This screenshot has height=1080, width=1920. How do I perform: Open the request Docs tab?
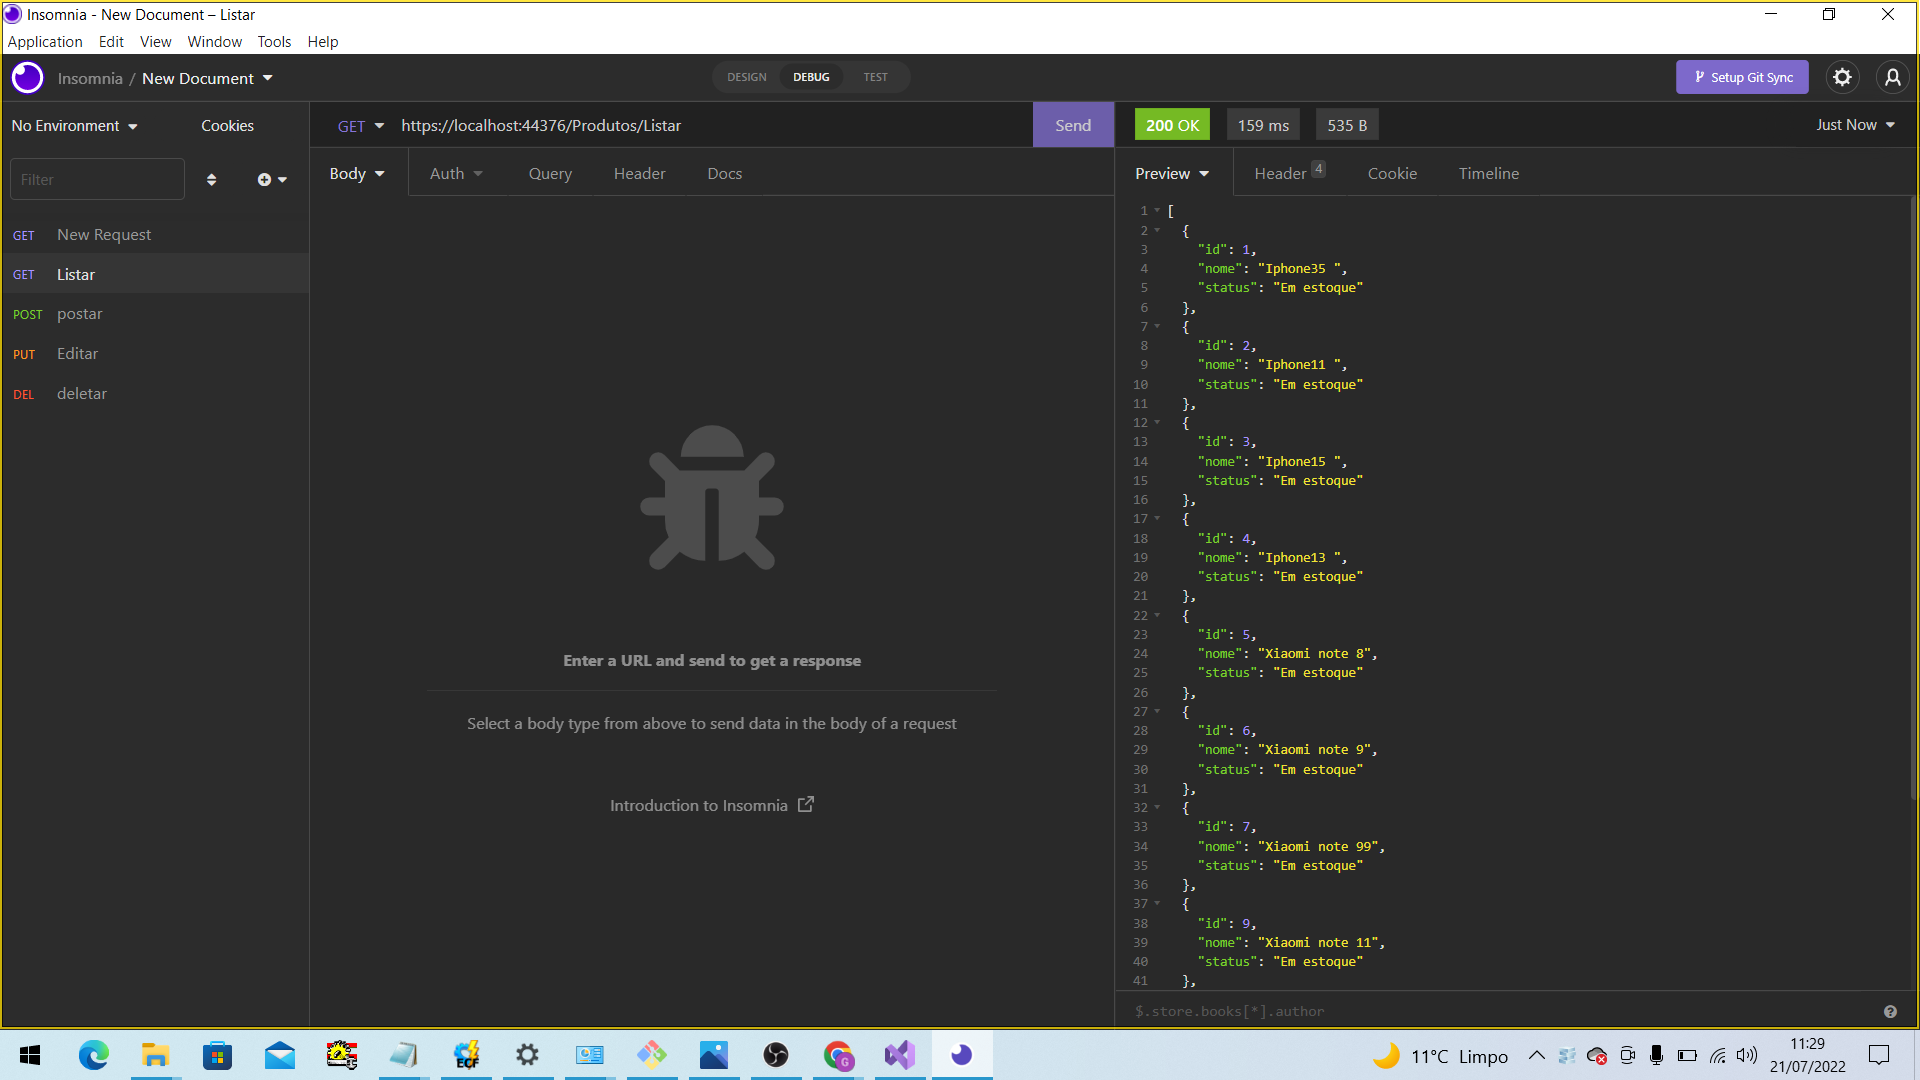pyautogui.click(x=724, y=174)
